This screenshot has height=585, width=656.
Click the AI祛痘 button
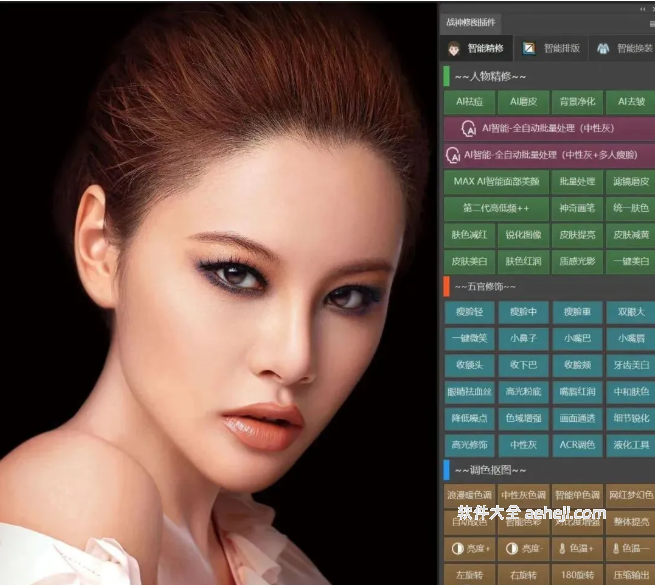469,101
